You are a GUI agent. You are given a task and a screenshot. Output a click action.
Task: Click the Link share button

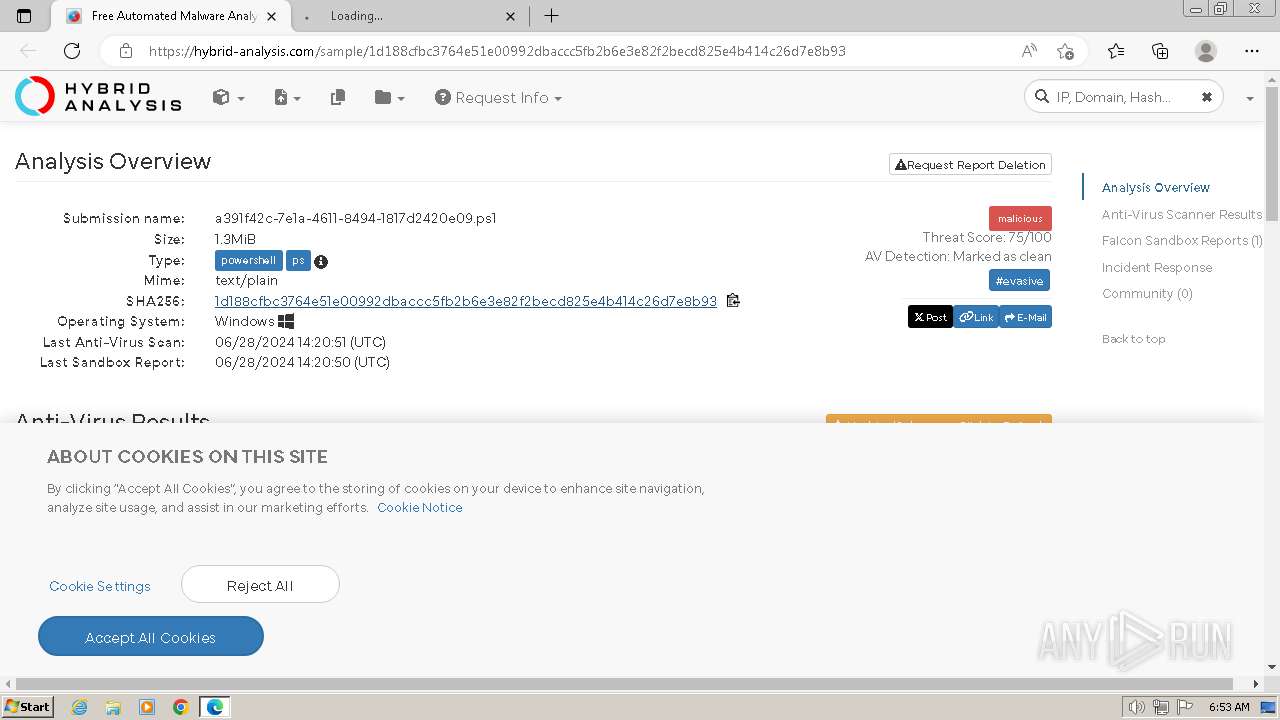pos(976,317)
